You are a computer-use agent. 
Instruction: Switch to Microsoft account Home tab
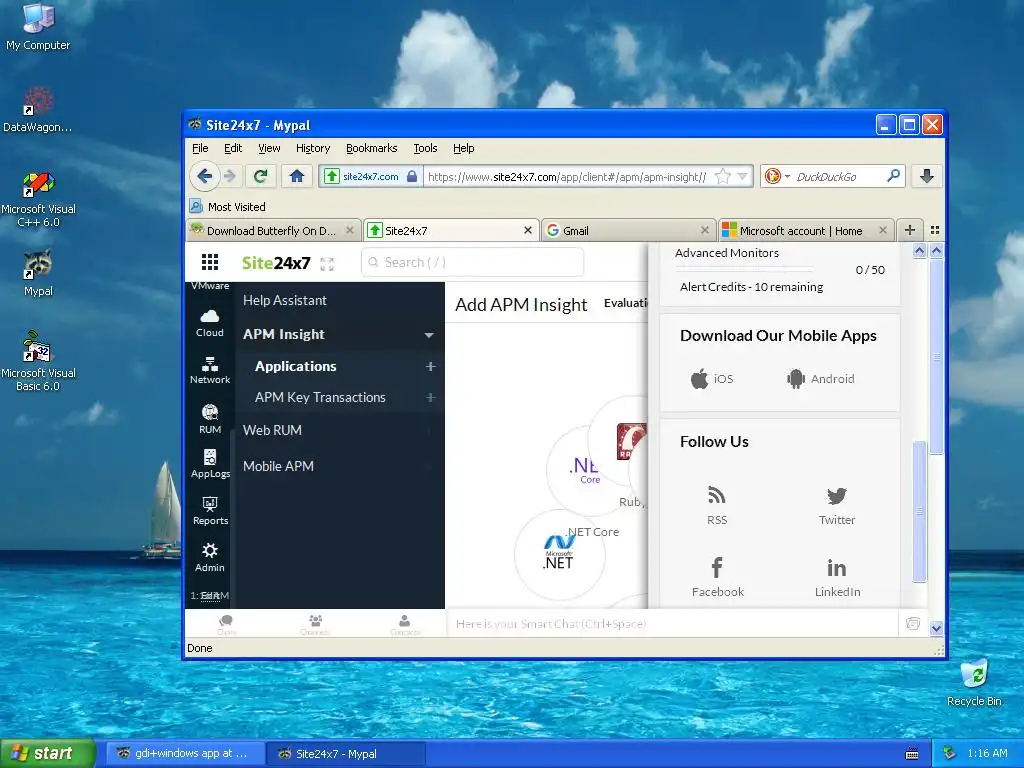click(805, 231)
